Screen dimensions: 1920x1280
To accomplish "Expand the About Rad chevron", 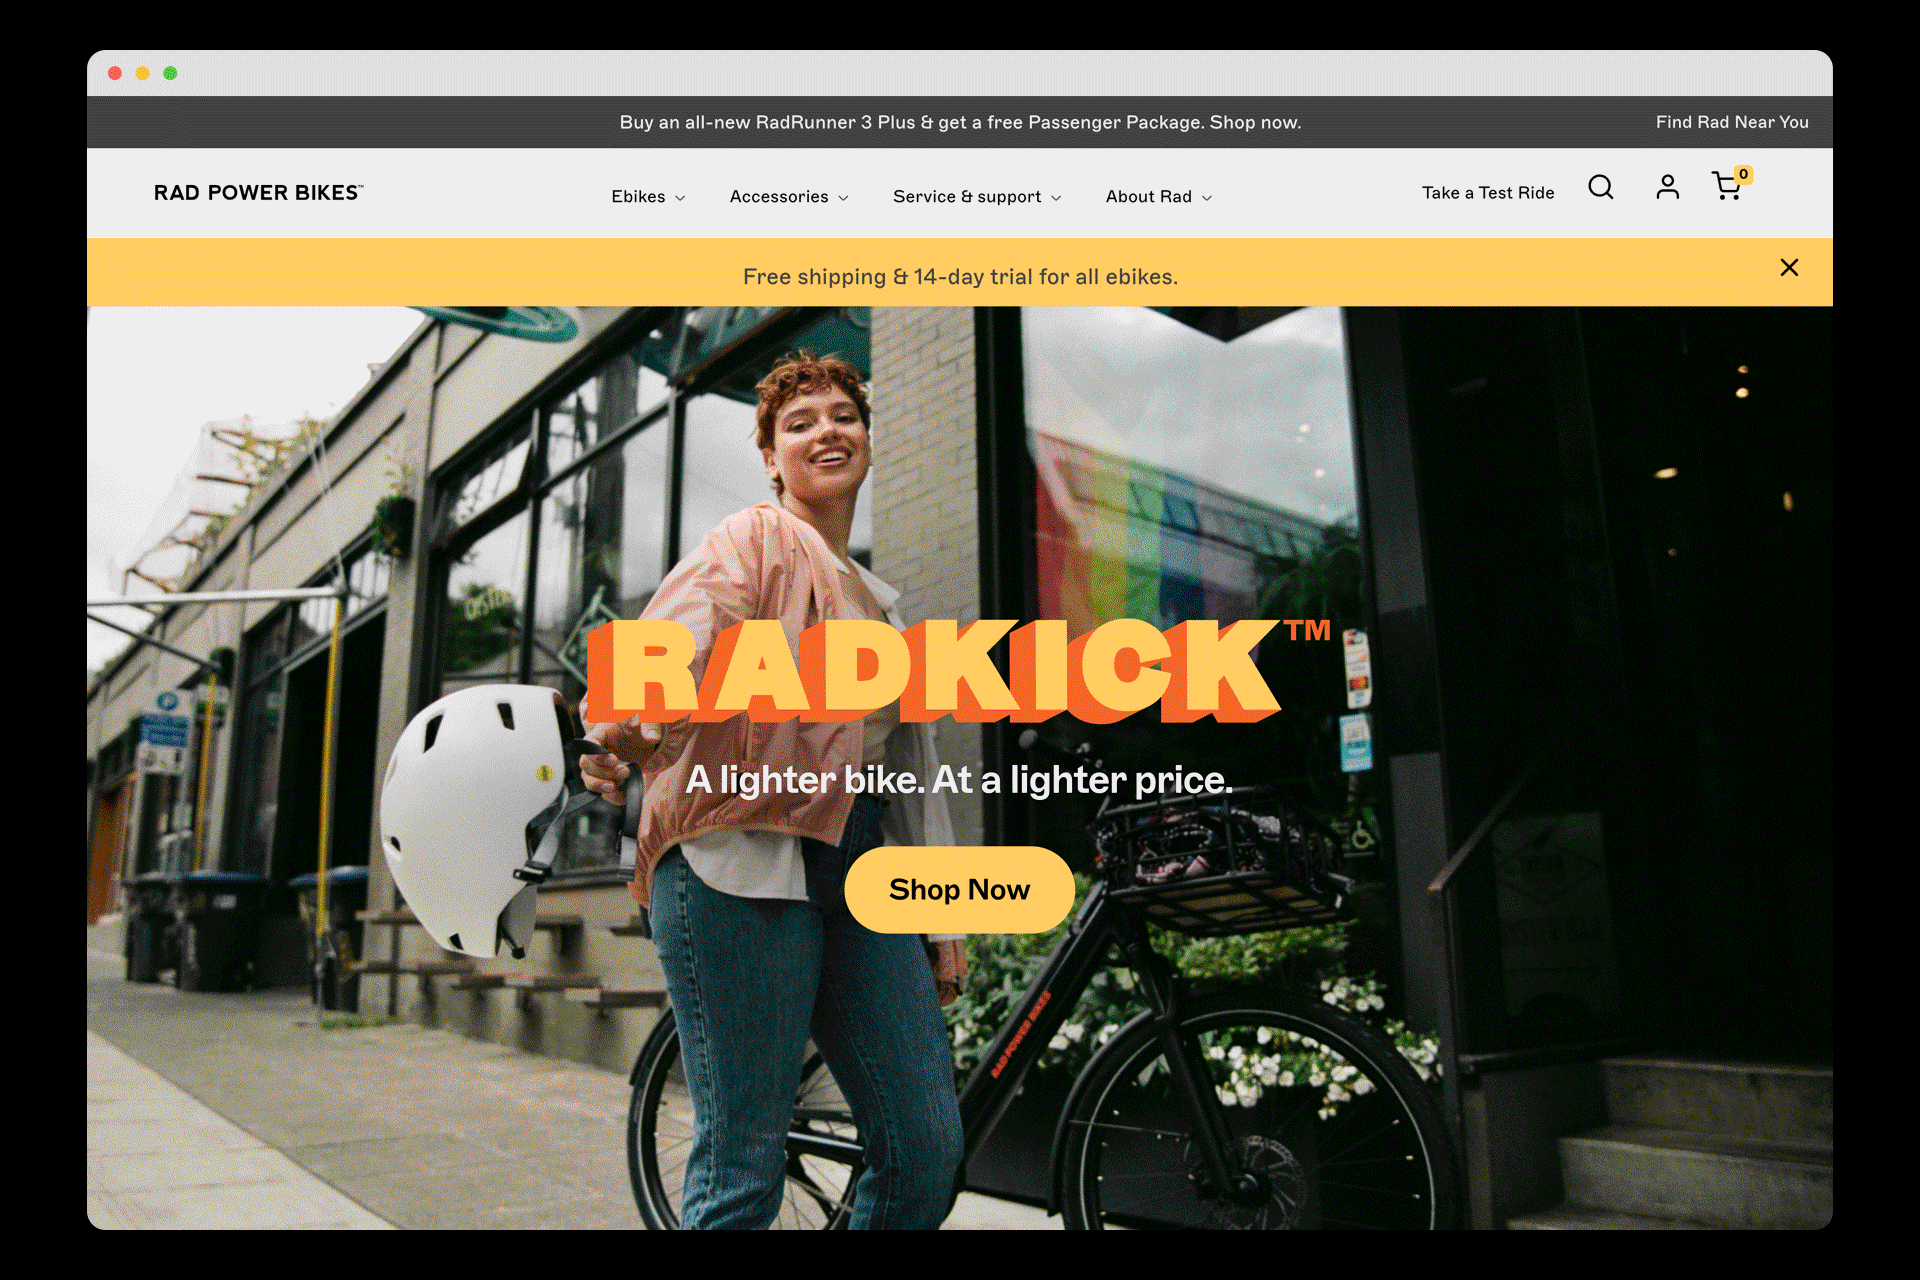I will (1207, 198).
